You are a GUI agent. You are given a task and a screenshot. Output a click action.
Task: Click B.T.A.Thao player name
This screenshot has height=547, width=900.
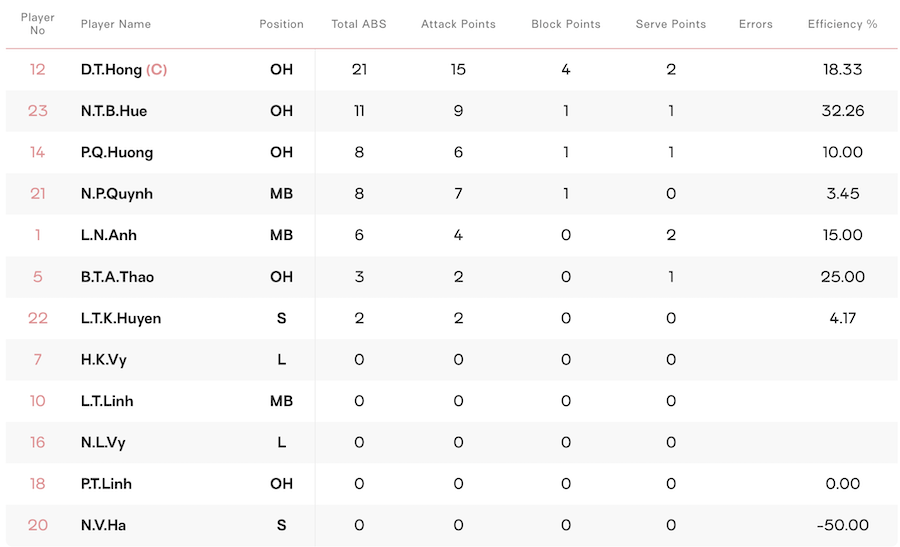pos(117,277)
